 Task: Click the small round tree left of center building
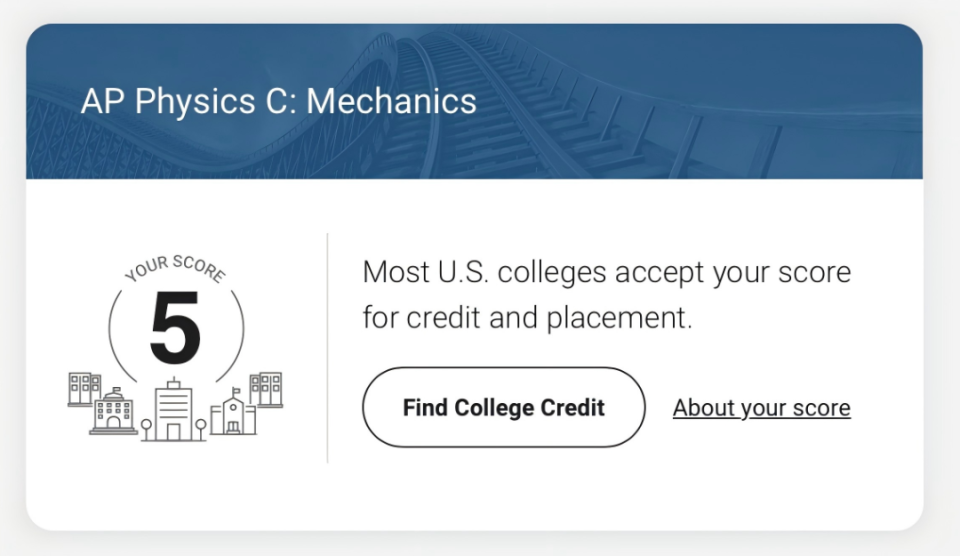[x=146, y=429]
